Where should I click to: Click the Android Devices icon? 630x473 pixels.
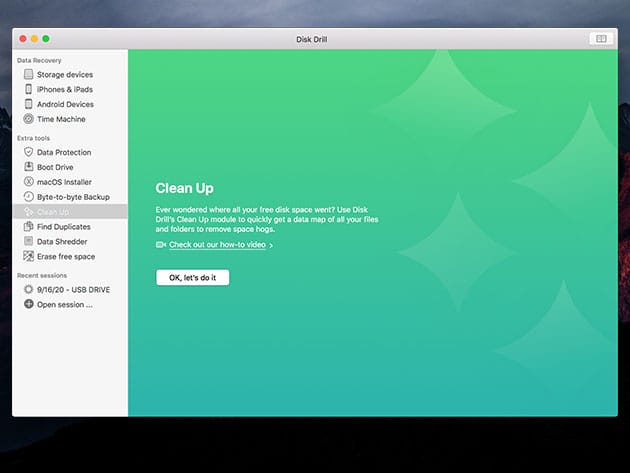(x=28, y=104)
